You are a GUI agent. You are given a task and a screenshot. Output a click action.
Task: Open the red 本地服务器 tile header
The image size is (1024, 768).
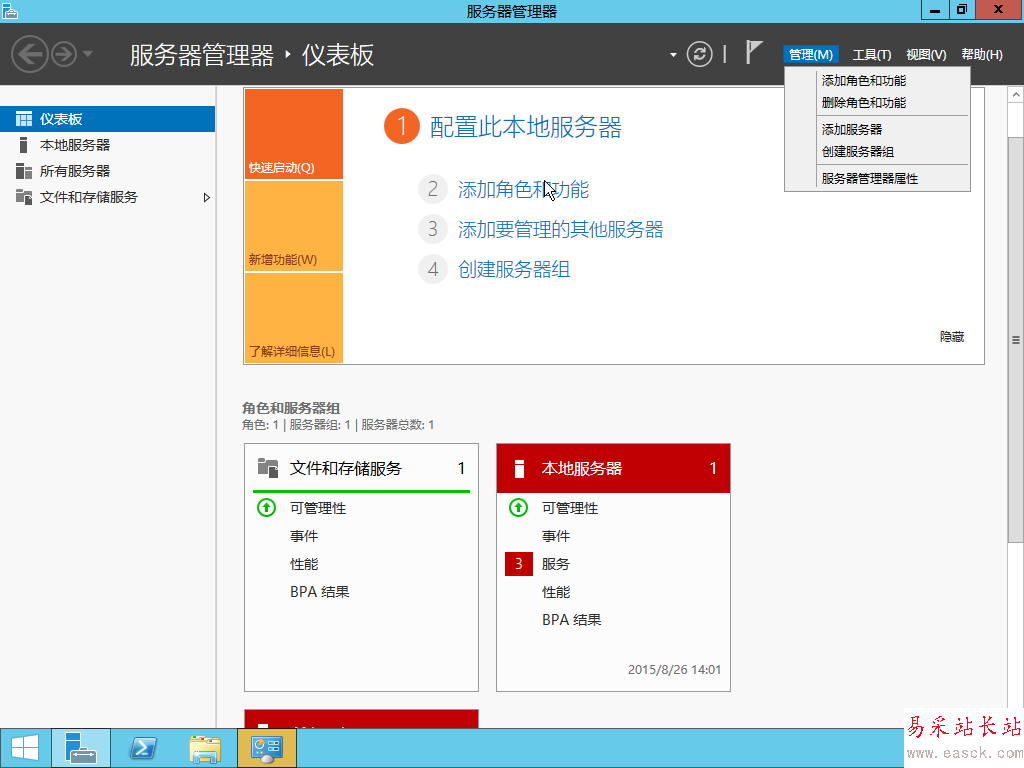click(x=613, y=468)
